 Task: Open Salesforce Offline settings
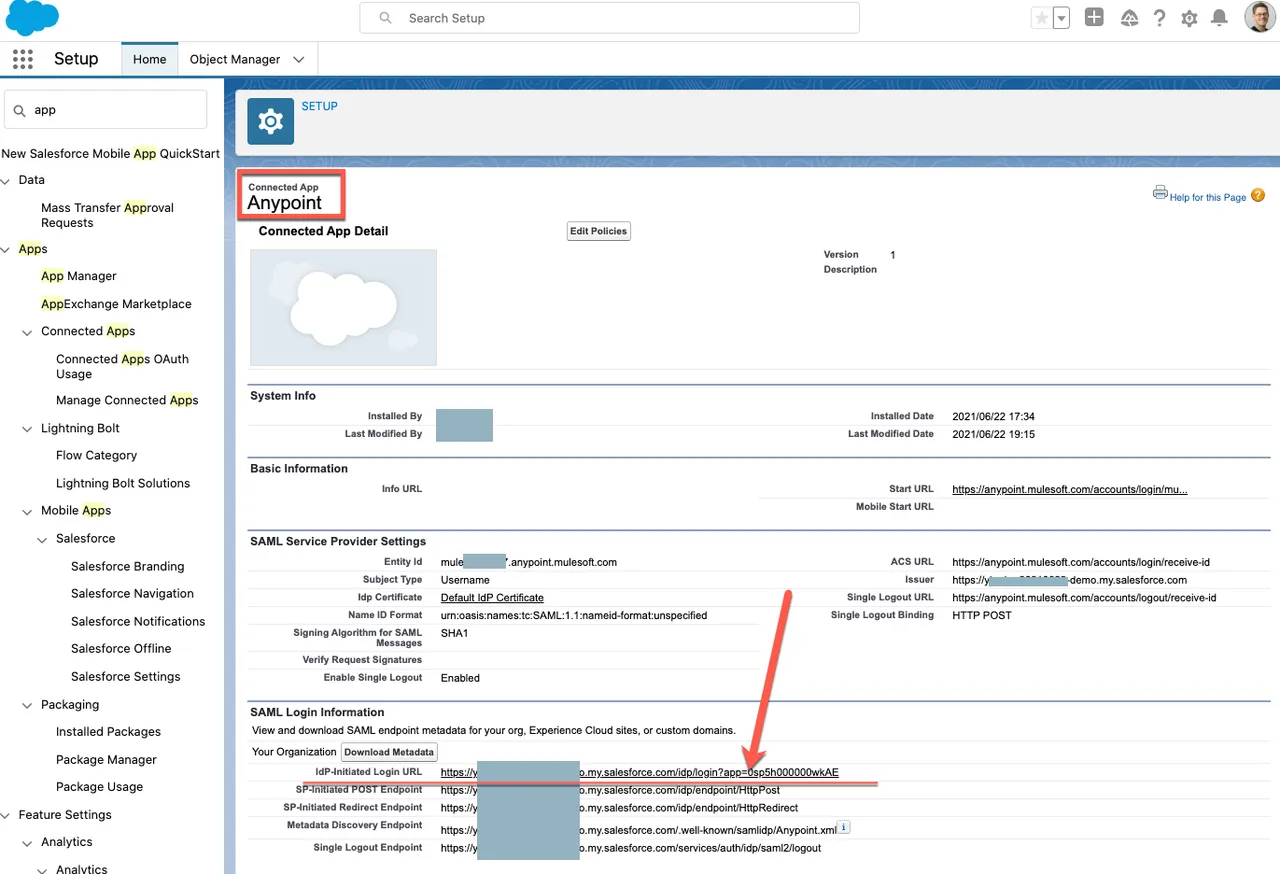click(x=121, y=648)
